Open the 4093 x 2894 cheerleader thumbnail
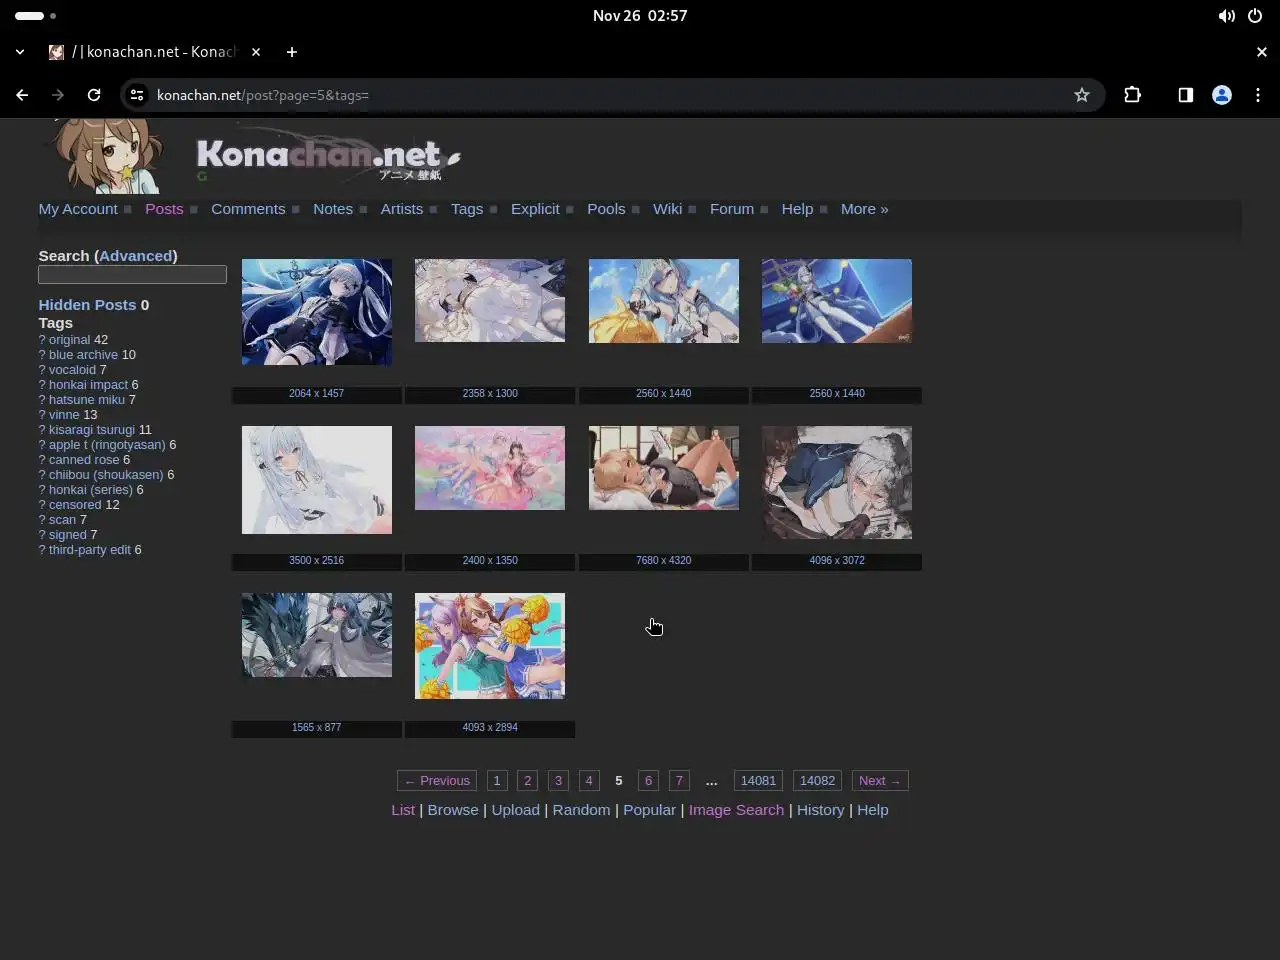The height and width of the screenshot is (960, 1280). 490,646
